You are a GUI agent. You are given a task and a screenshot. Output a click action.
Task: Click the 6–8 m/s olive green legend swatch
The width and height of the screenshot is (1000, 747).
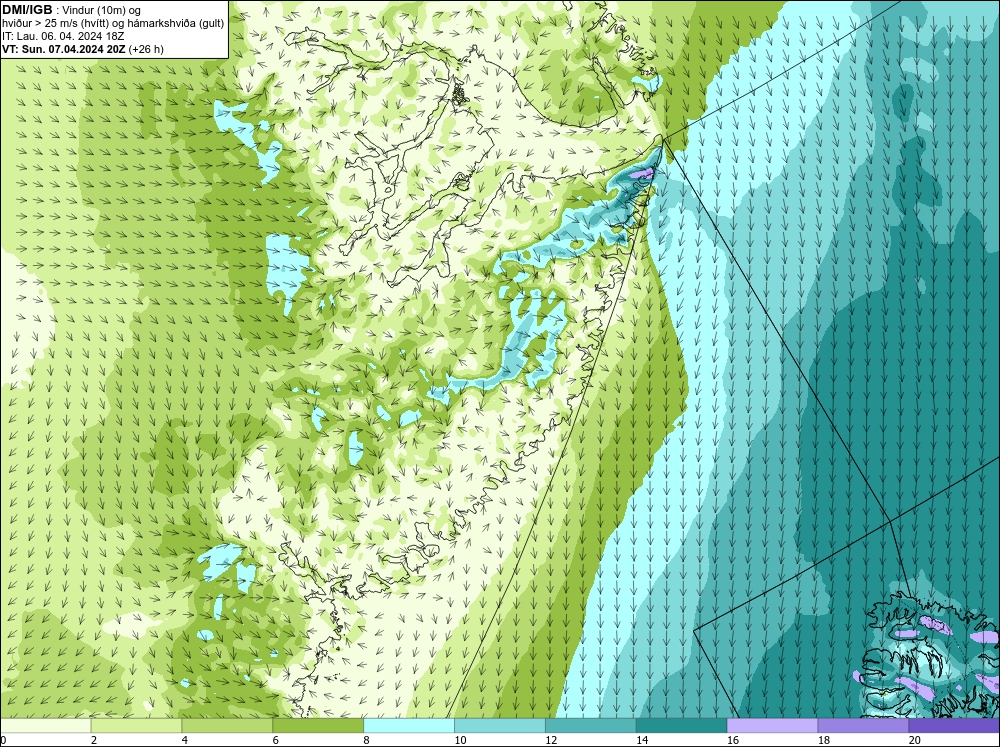click(x=318, y=726)
